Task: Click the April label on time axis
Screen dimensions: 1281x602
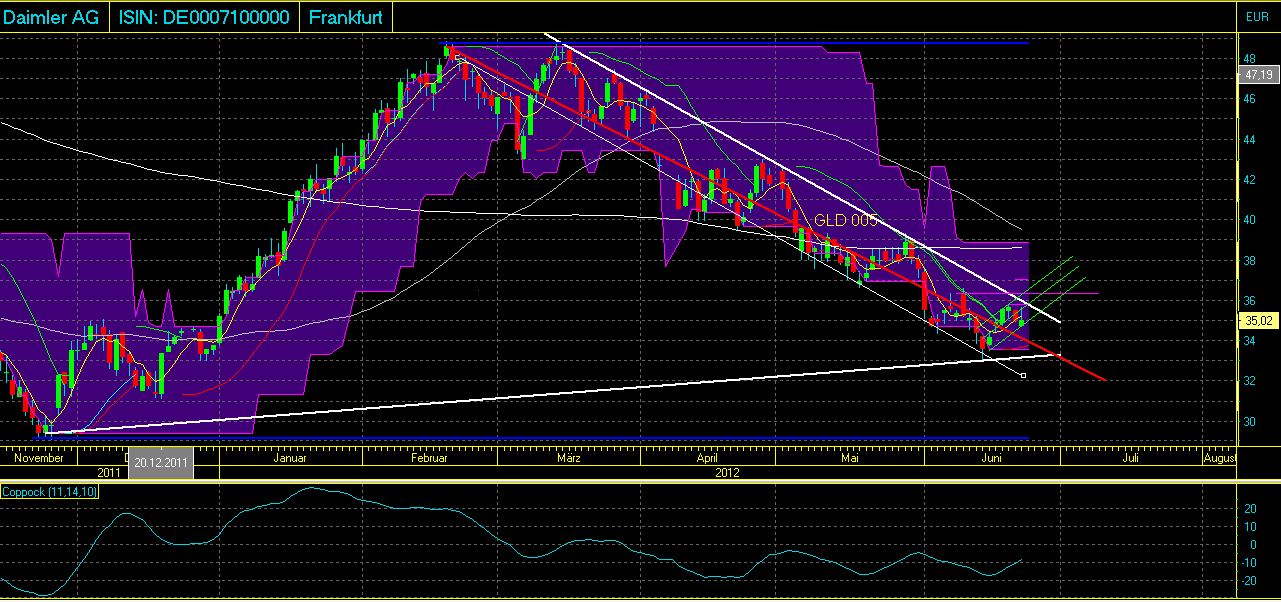Action: [706, 458]
